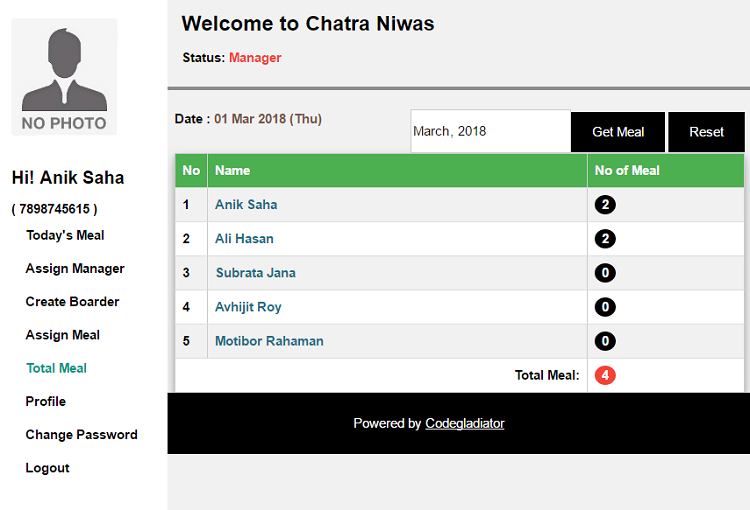Go to Change Password
This screenshot has width=750, height=510.
[82, 434]
